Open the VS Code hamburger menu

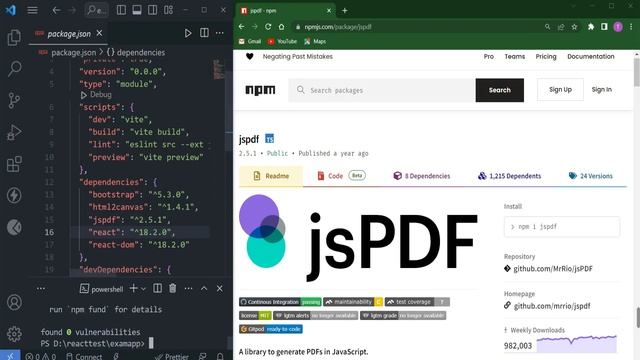[32, 10]
